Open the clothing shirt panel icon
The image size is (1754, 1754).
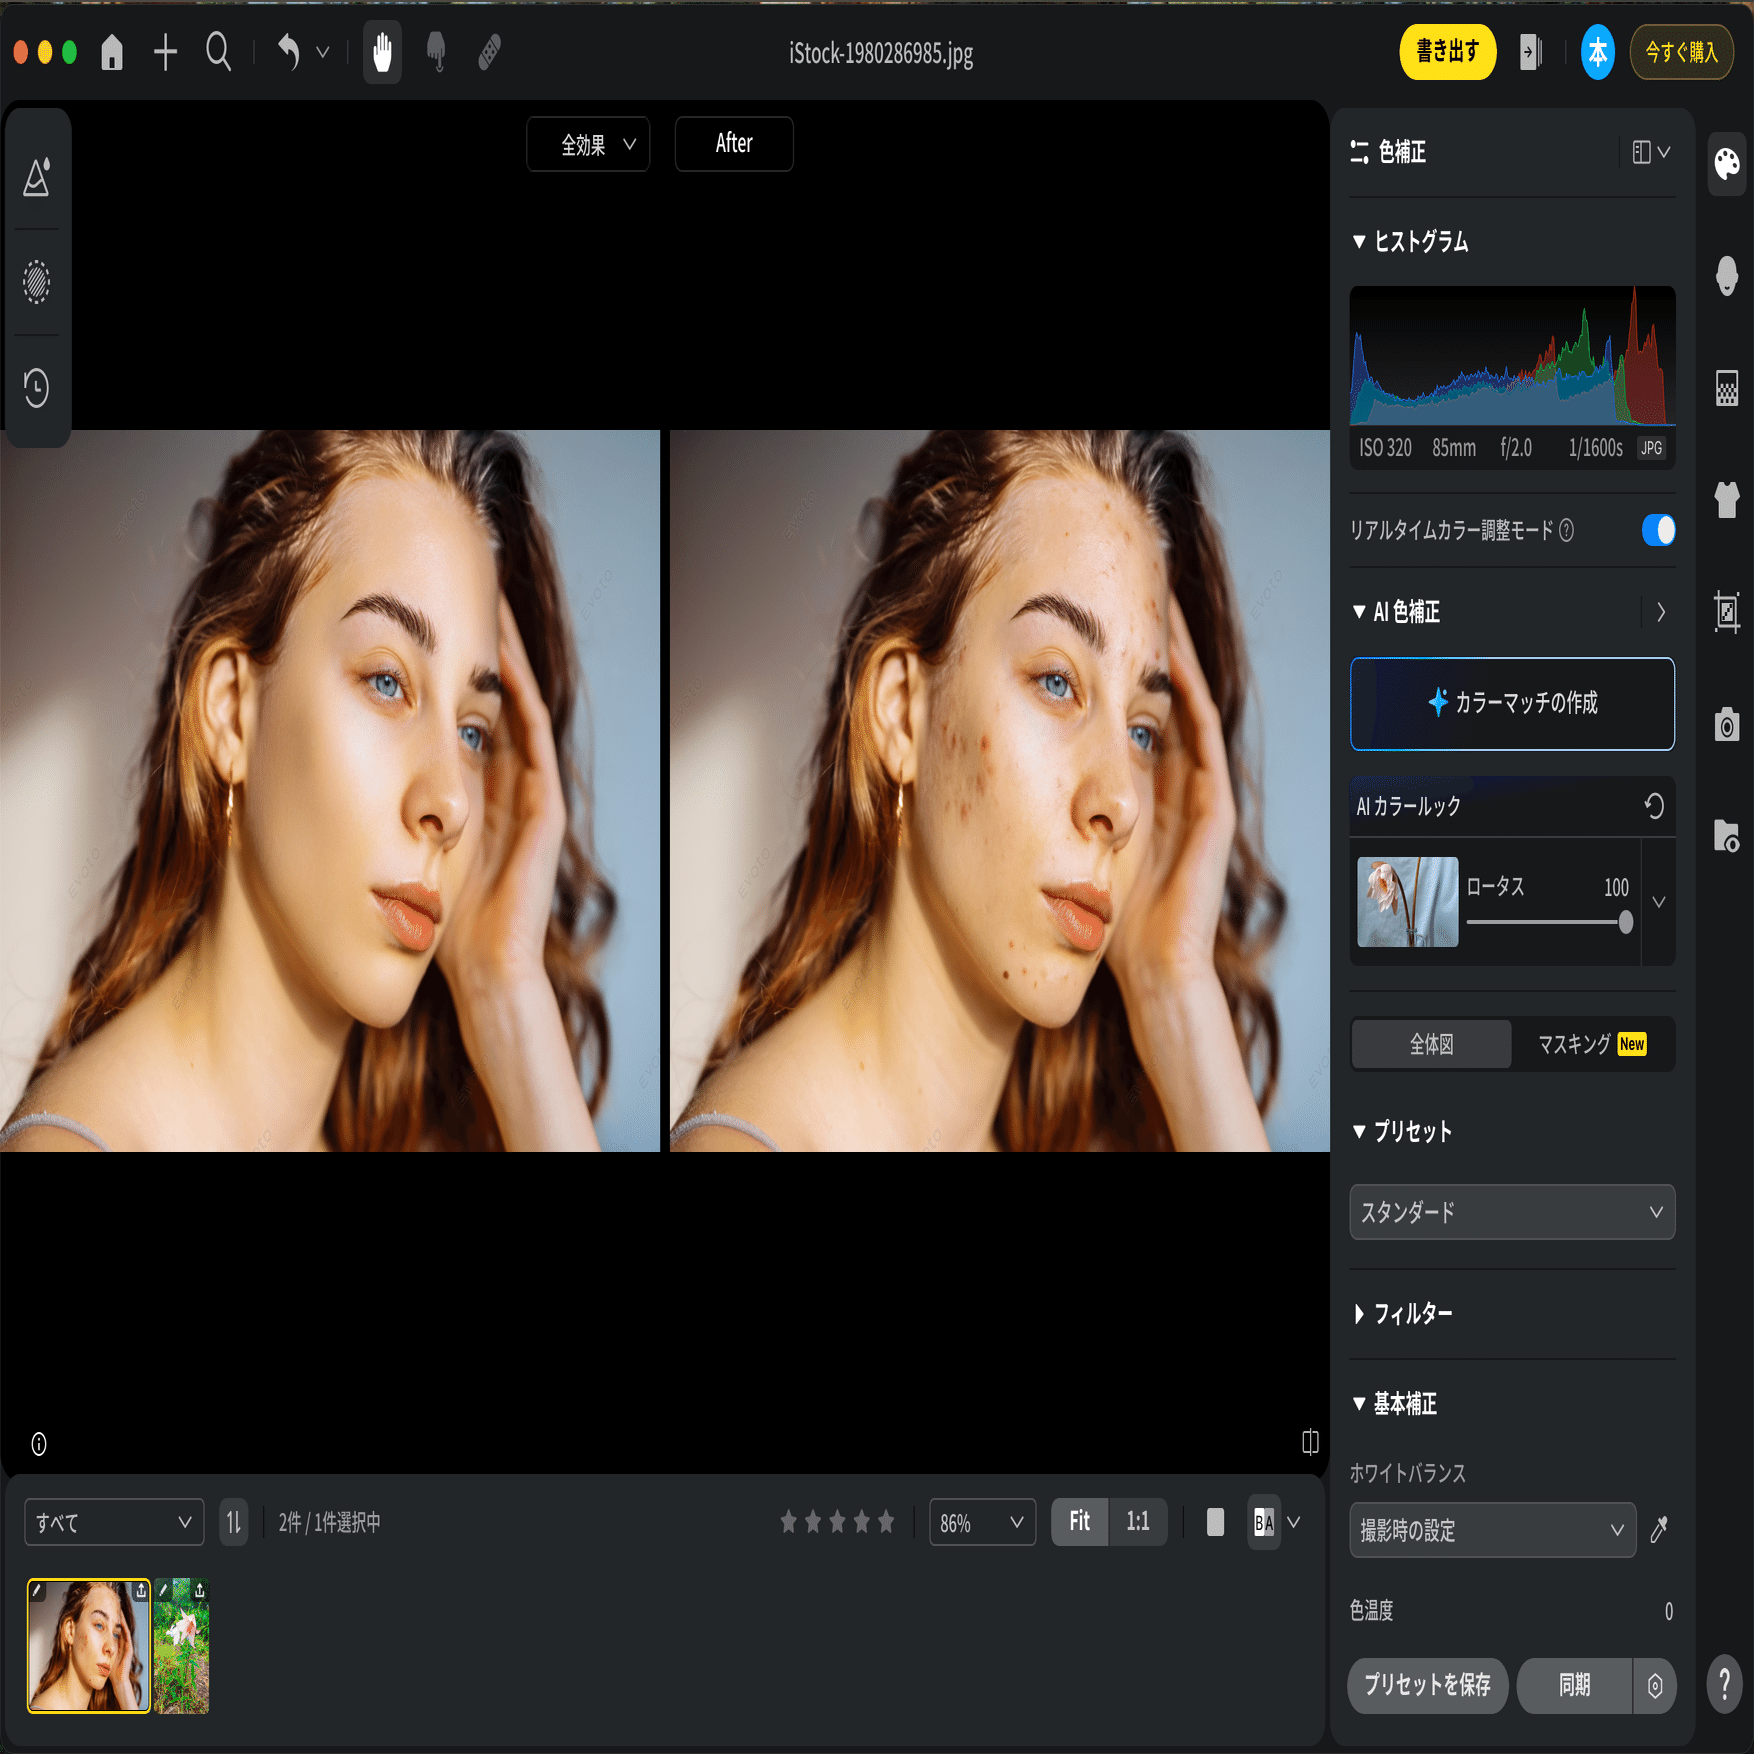(1727, 499)
